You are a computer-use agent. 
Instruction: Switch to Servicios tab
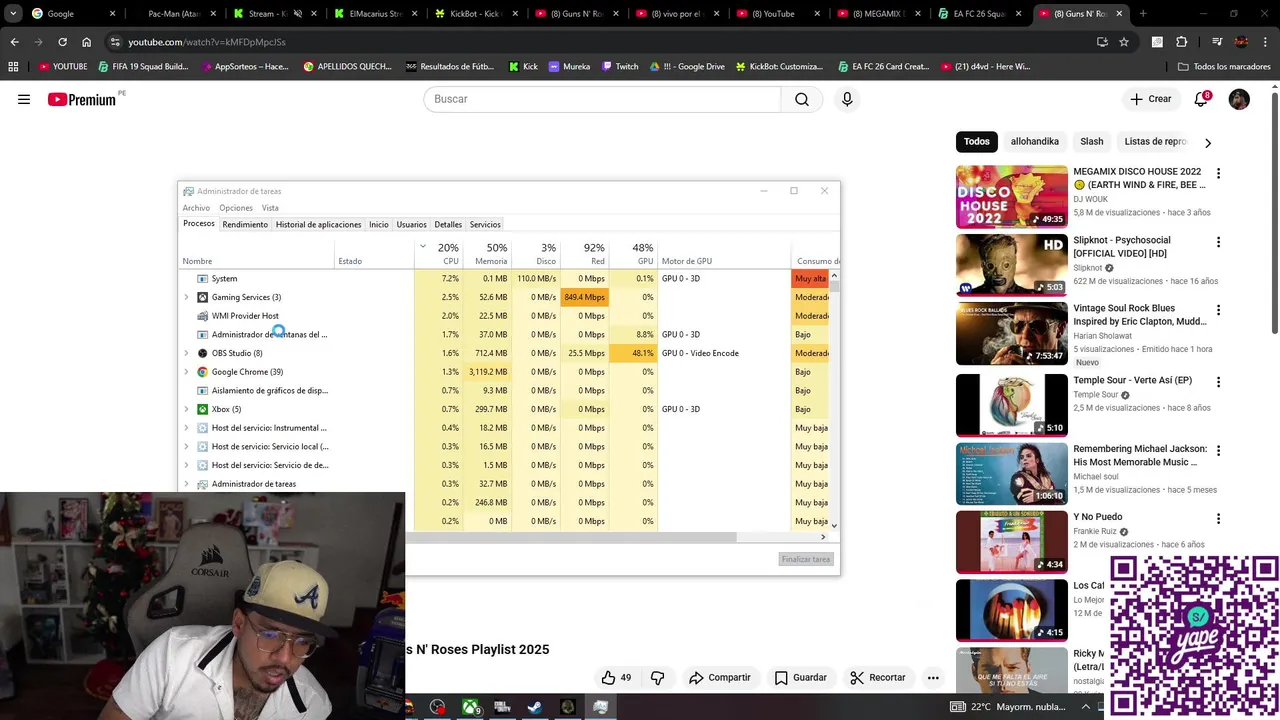click(485, 224)
